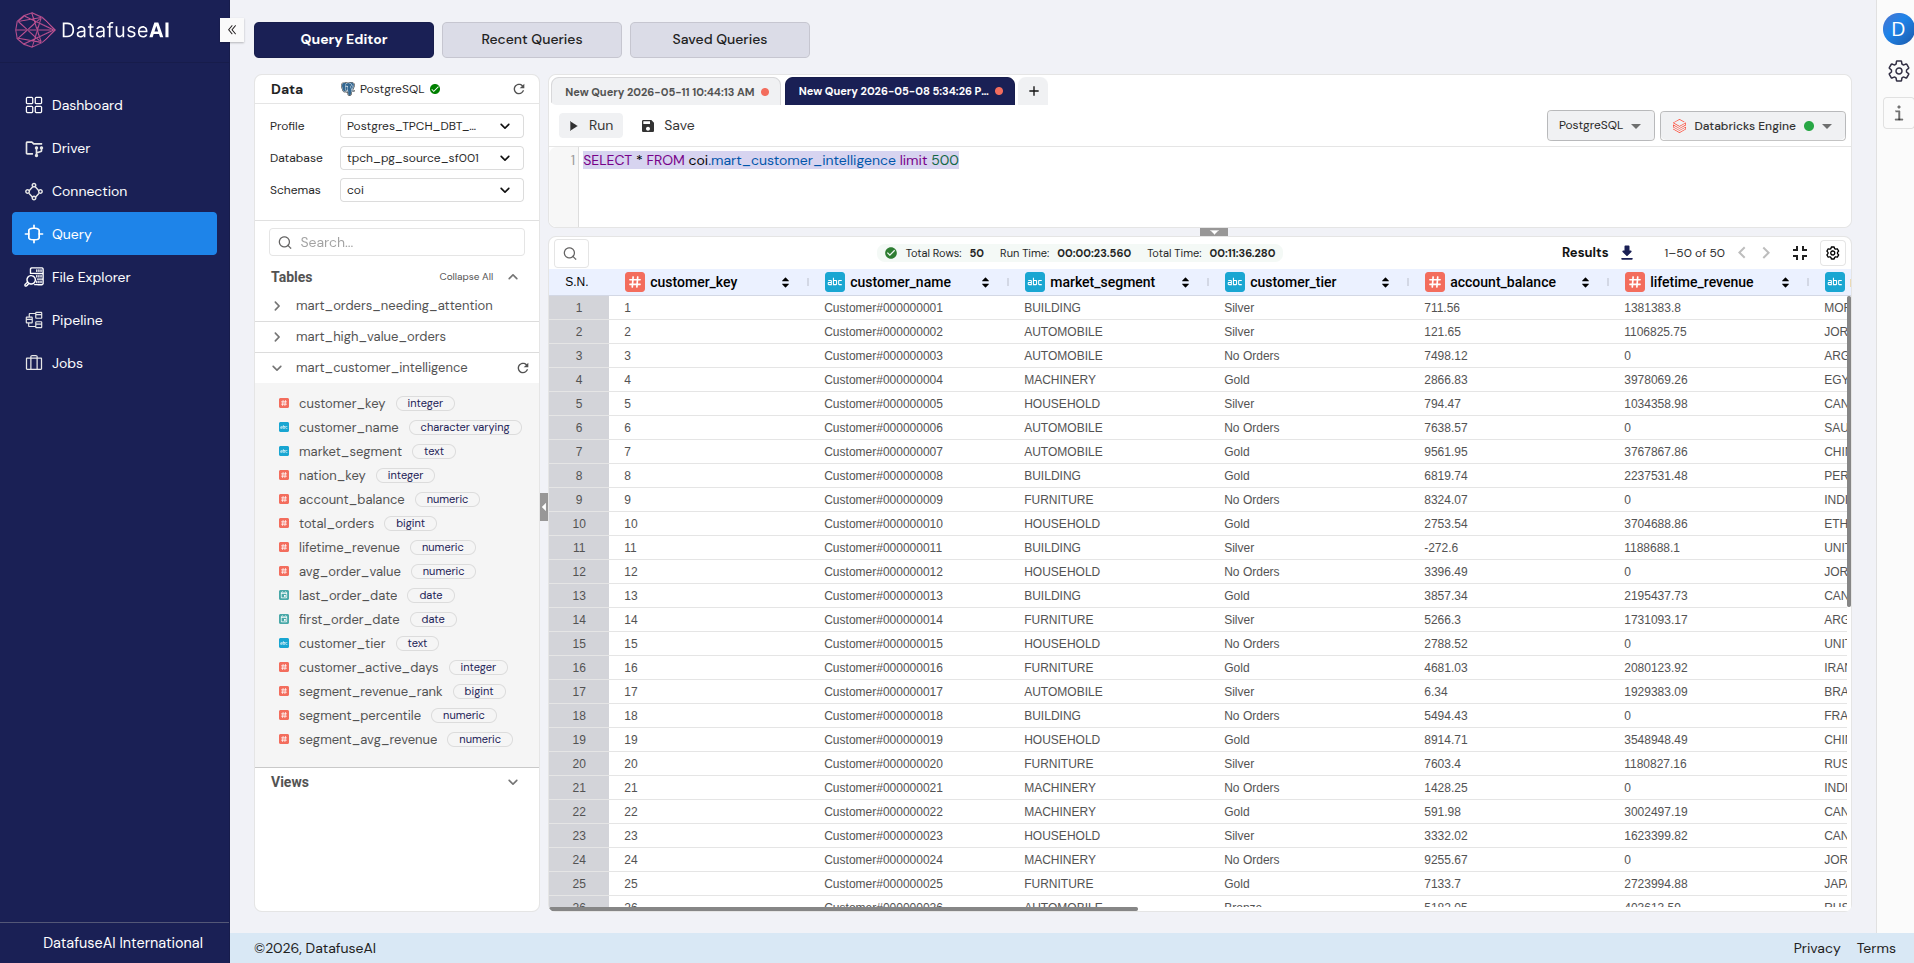The height and width of the screenshot is (963, 1914).
Task: Go to next results page
Action: click(1766, 253)
